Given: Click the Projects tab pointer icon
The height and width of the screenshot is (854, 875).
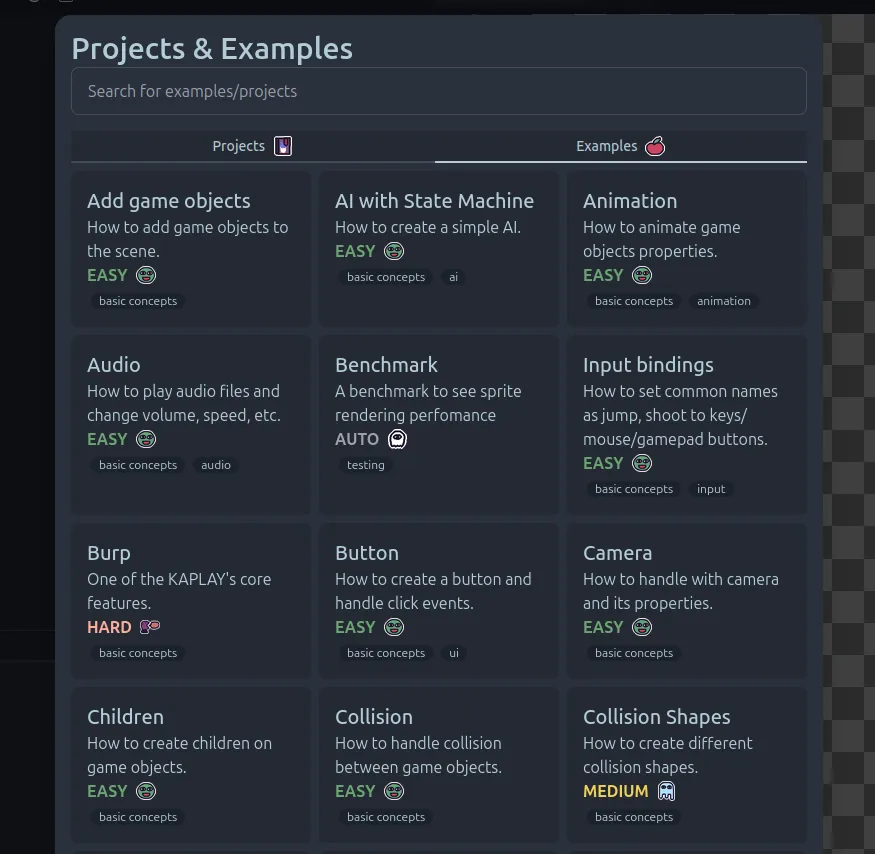Looking at the screenshot, I should 283,146.
